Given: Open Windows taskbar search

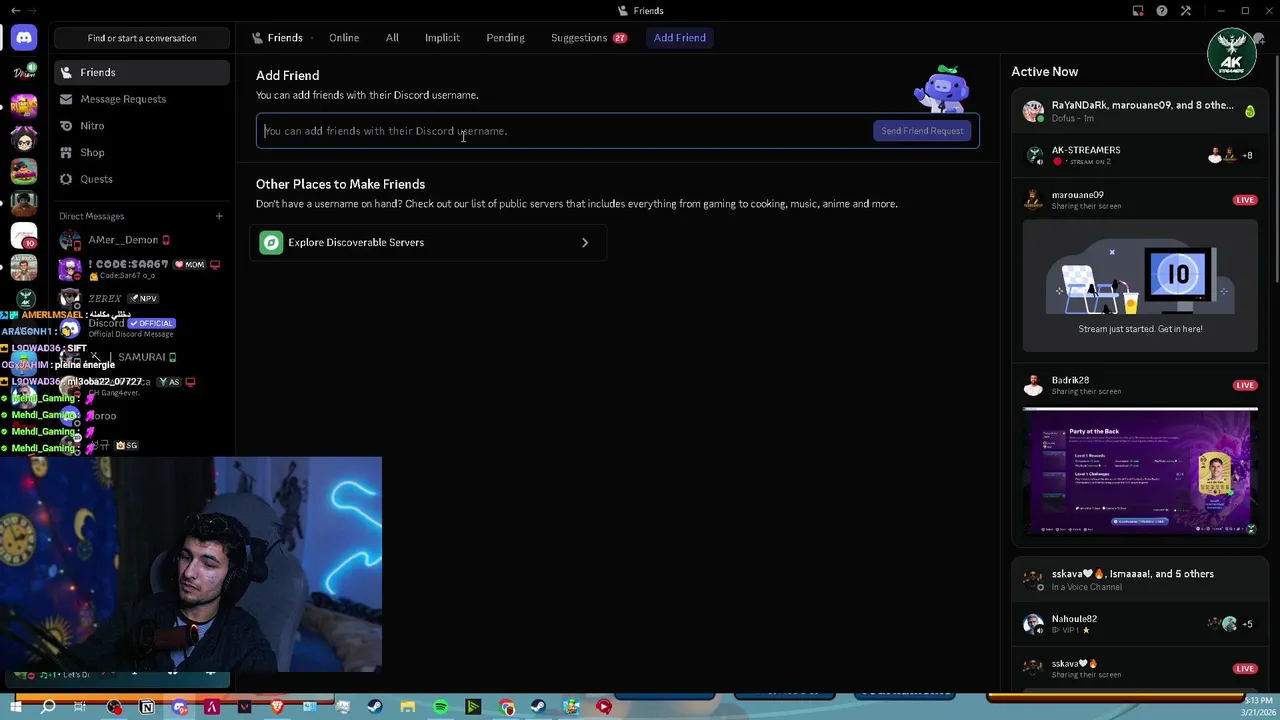Looking at the screenshot, I should coord(48,707).
